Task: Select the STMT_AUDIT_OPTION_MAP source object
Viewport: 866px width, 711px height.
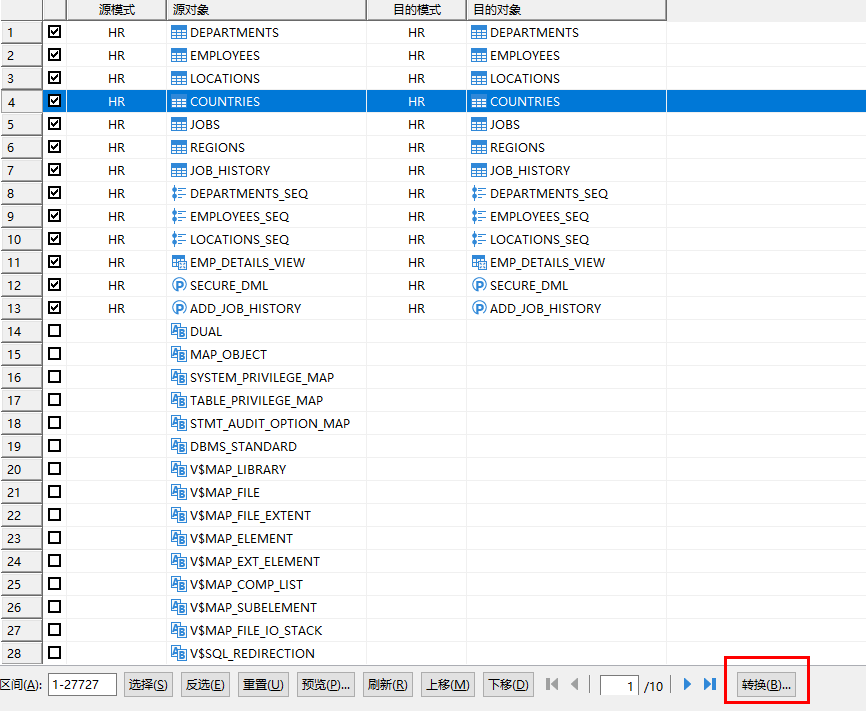Action: pos(270,423)
